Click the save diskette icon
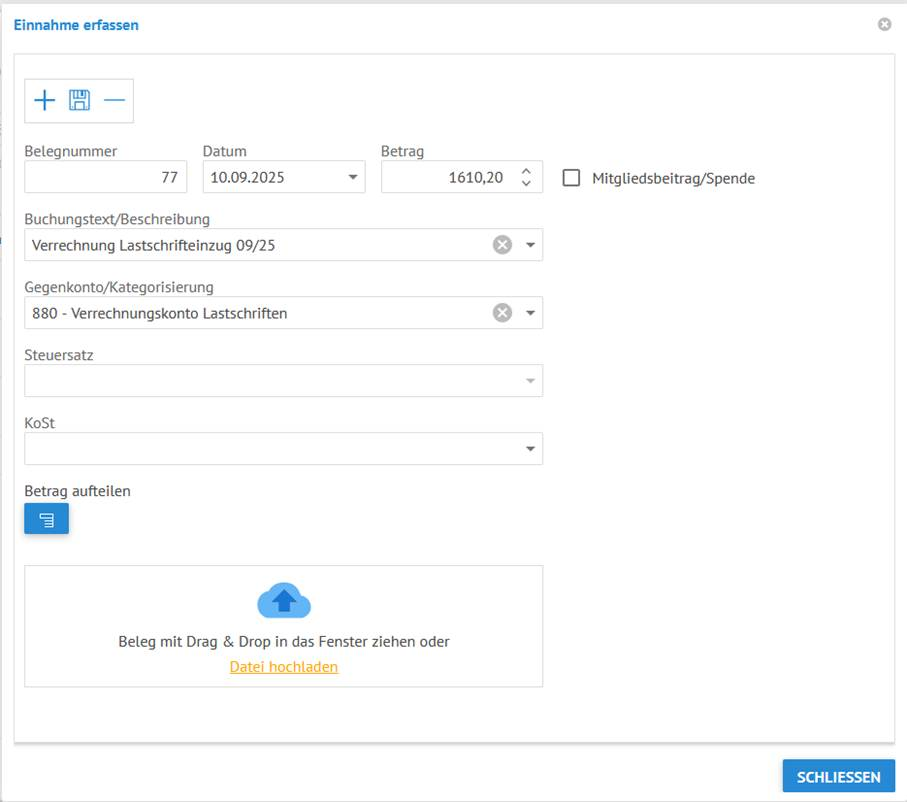This screenshot has width=907, height=802. point(79,100)
